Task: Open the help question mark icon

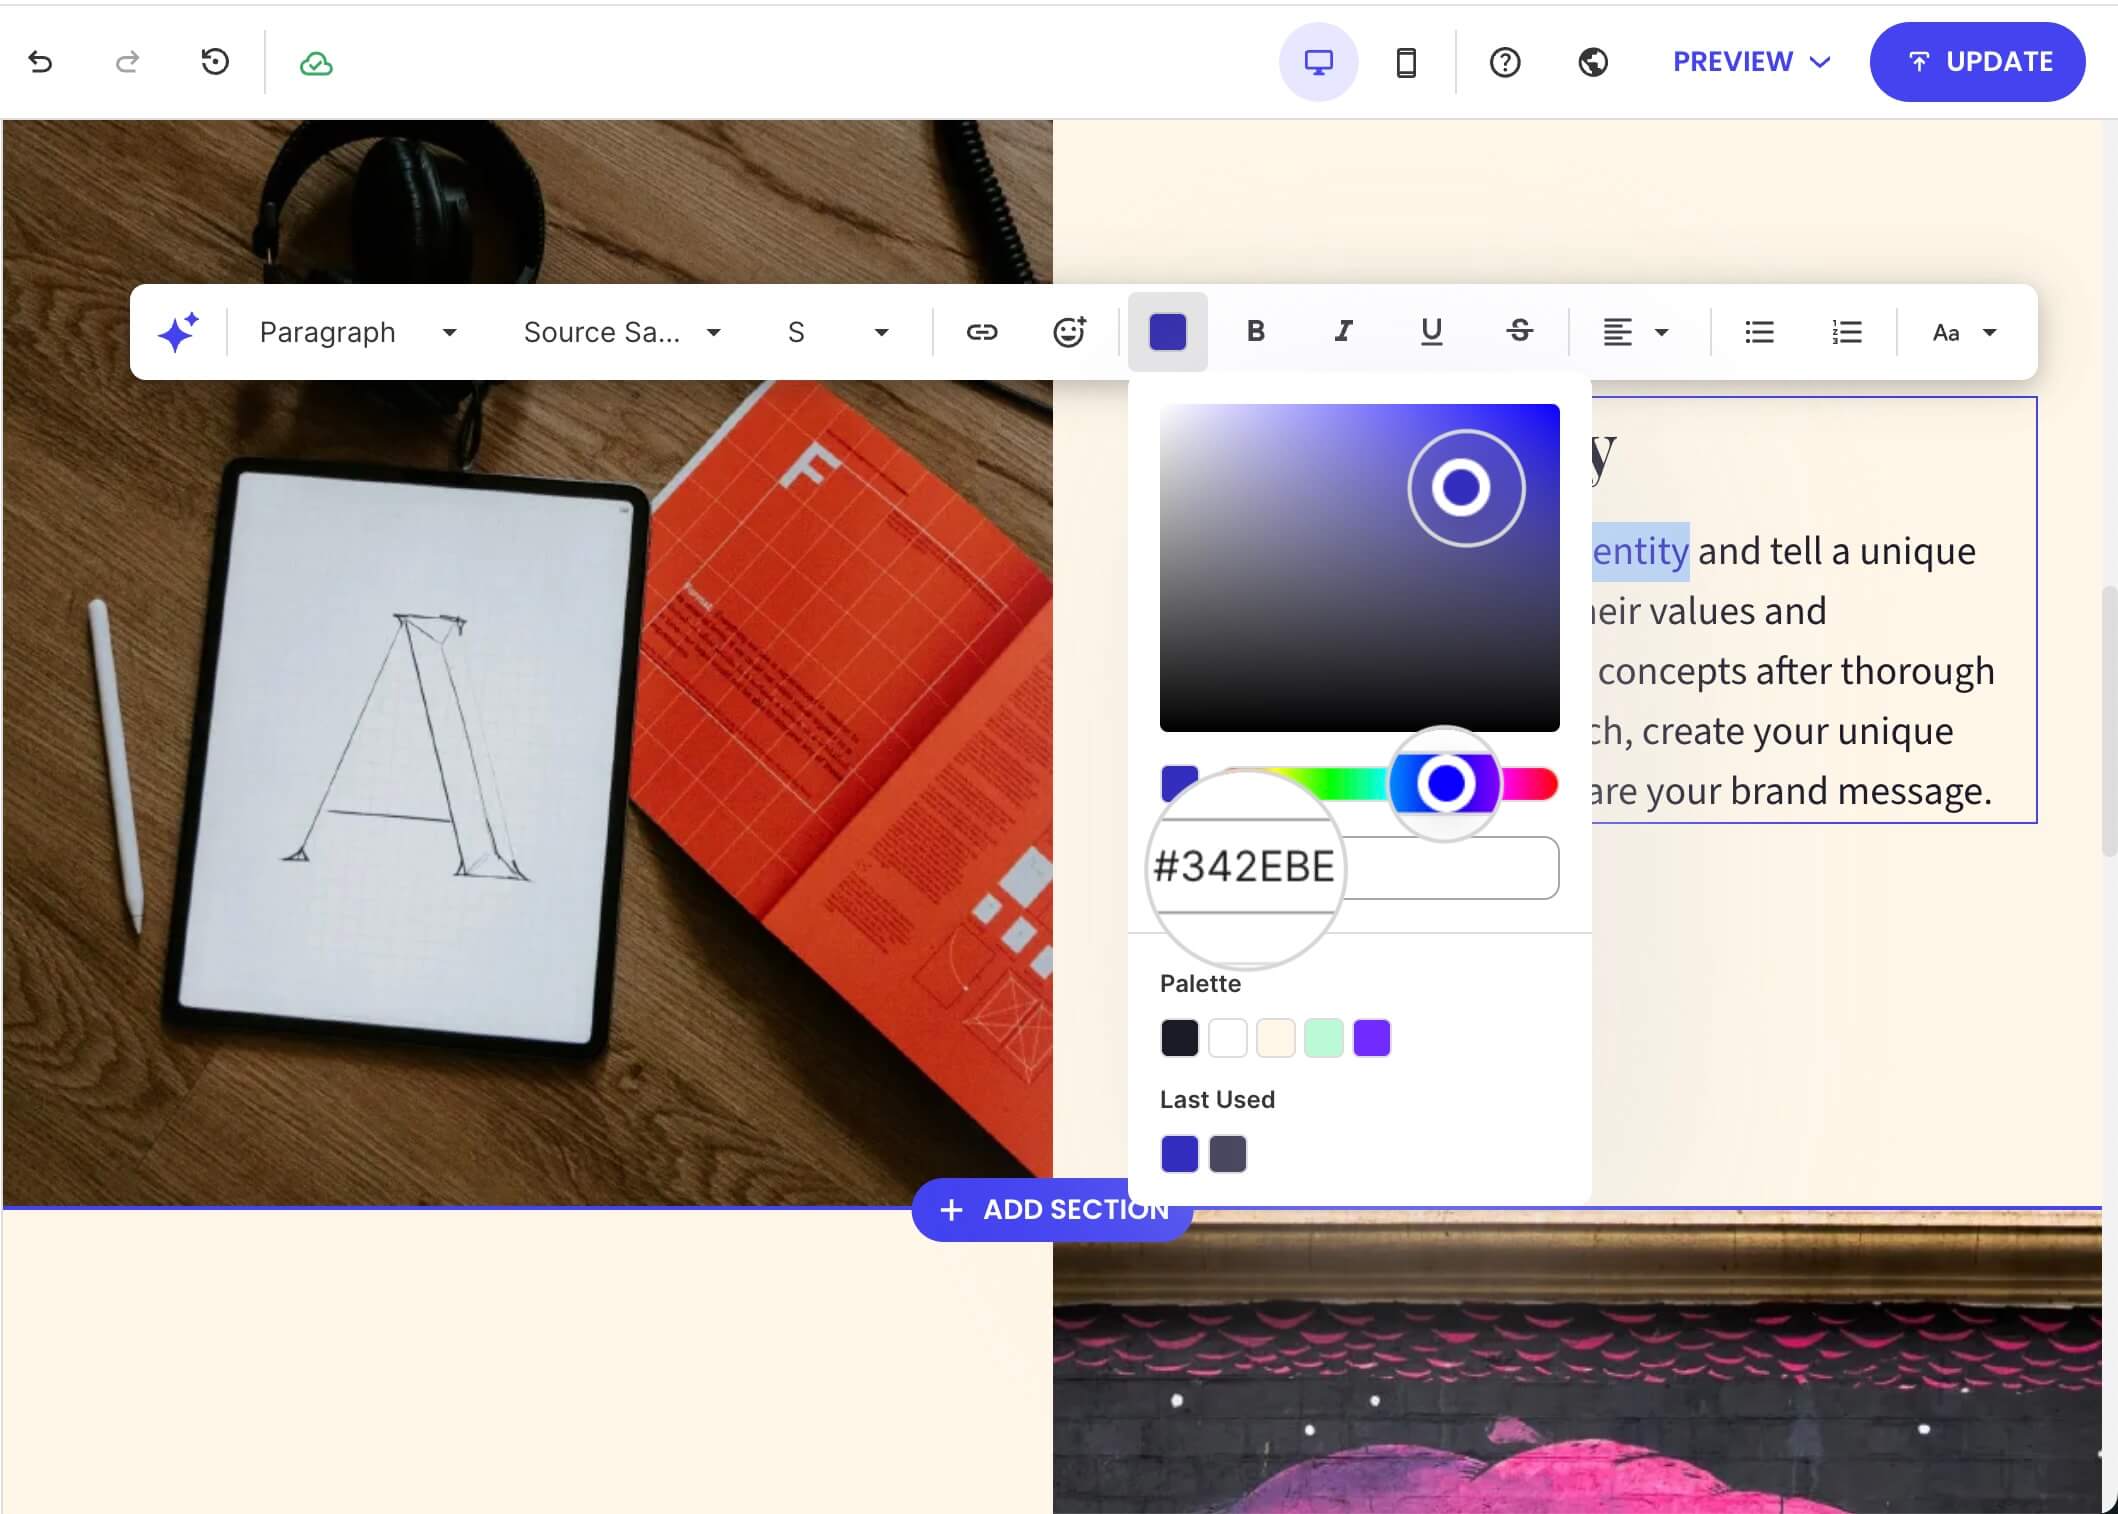Action: (x=1505, y=62)
